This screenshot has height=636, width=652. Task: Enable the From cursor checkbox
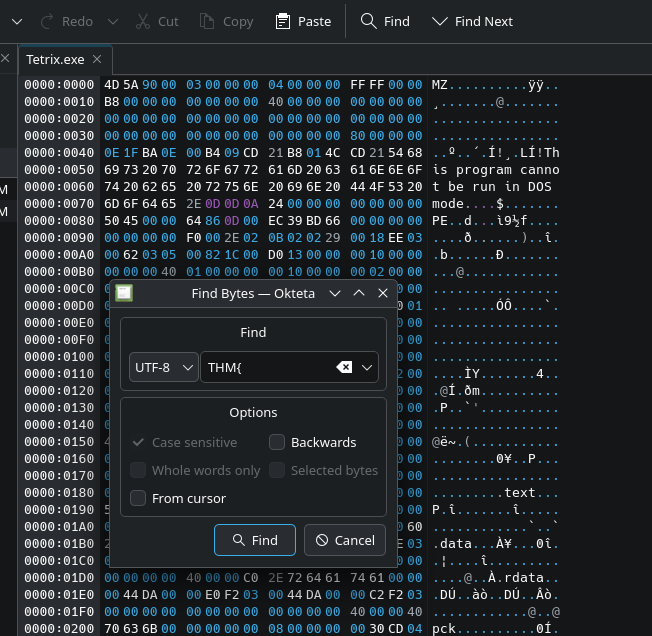(138, 498)
